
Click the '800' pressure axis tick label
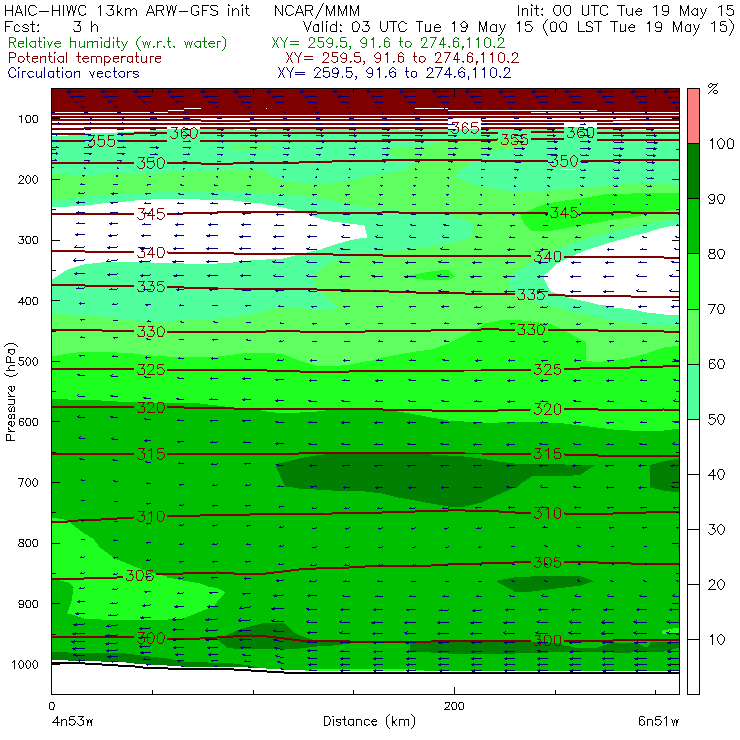(28, 543)
